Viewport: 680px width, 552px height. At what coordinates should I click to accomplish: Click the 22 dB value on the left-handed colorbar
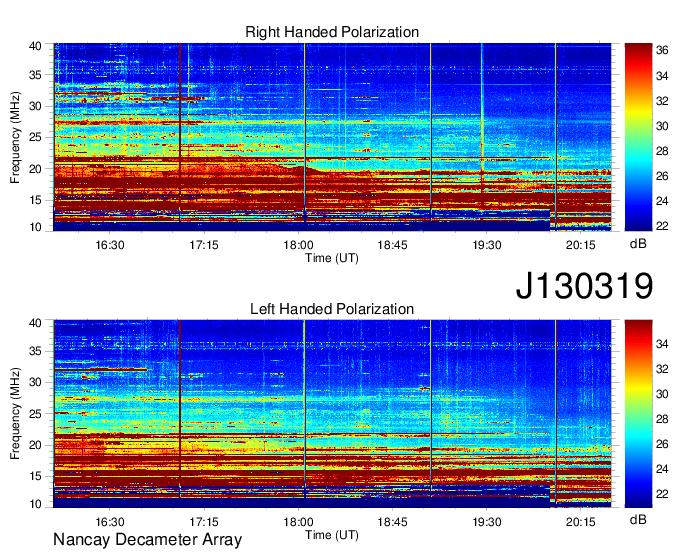pyautogui.click(x=662, y=494)
